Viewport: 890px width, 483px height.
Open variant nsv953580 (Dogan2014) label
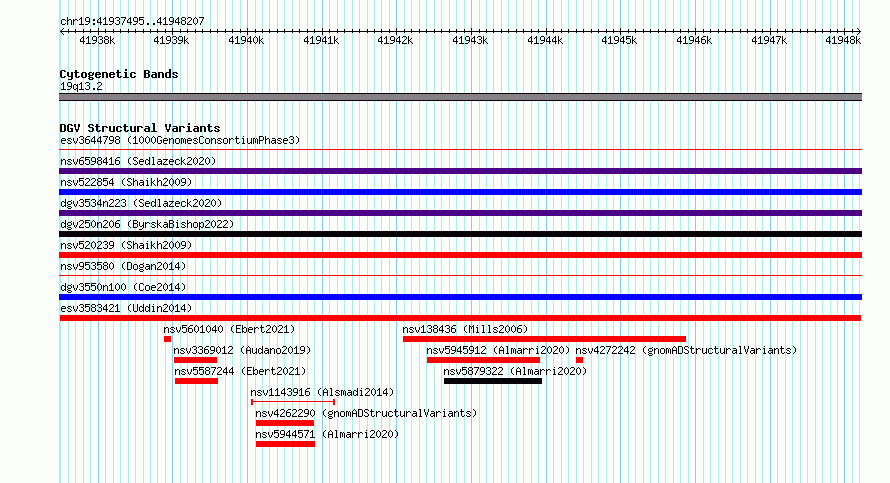click(123, 266)
